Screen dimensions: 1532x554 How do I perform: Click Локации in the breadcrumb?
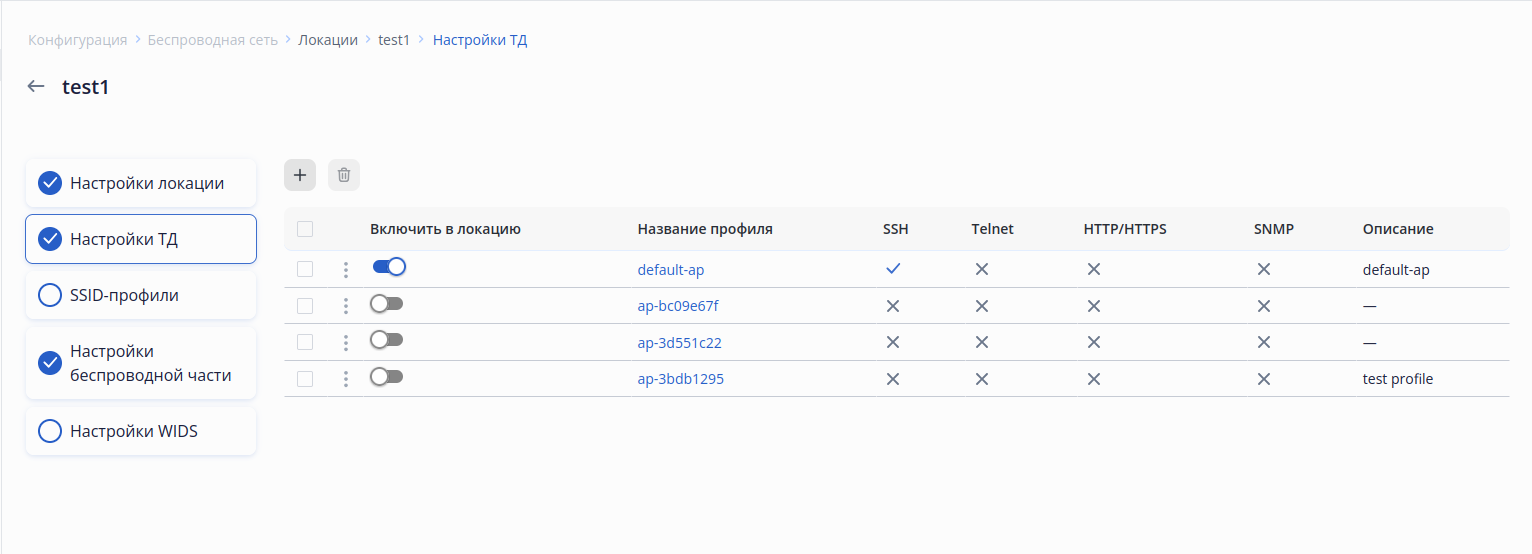tap(328, 40)
